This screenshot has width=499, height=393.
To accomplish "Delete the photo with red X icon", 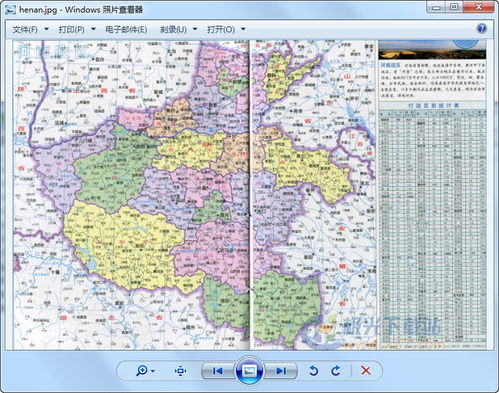I will [x=366, y=370].
